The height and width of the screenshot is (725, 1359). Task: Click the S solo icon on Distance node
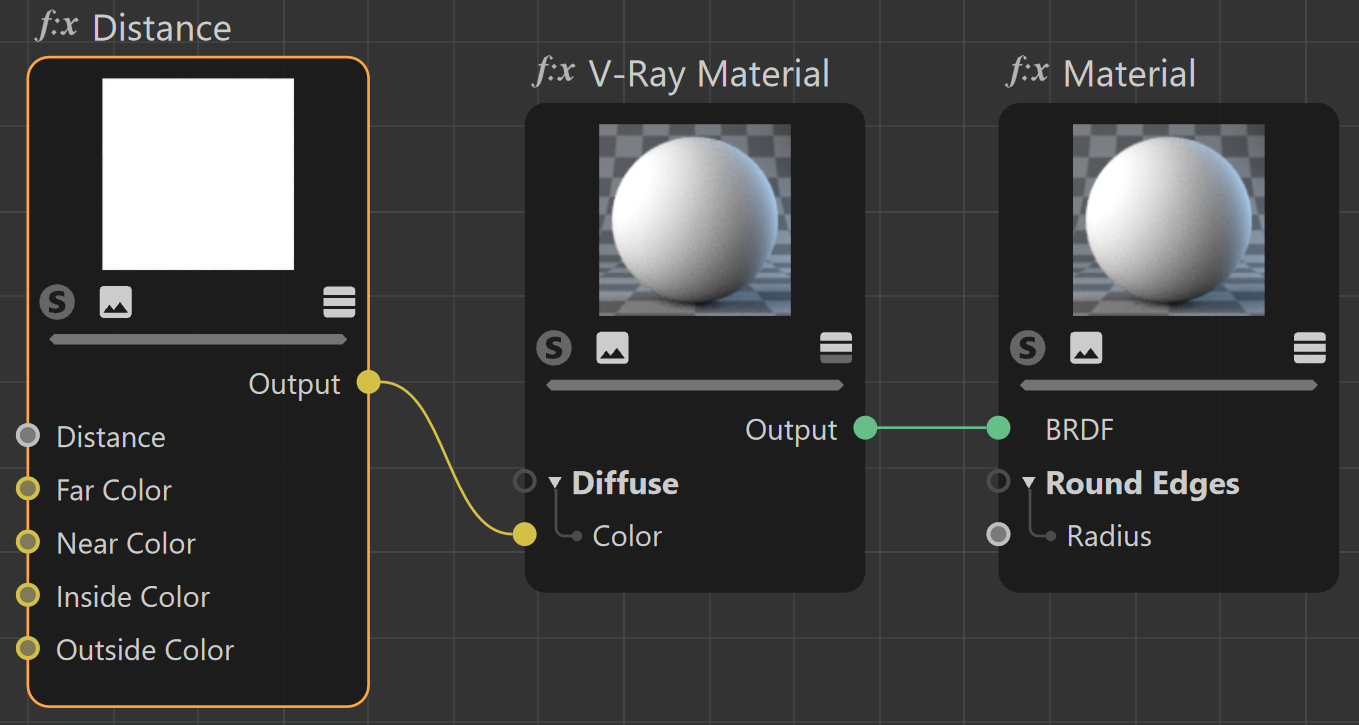[x=57, y=301]
